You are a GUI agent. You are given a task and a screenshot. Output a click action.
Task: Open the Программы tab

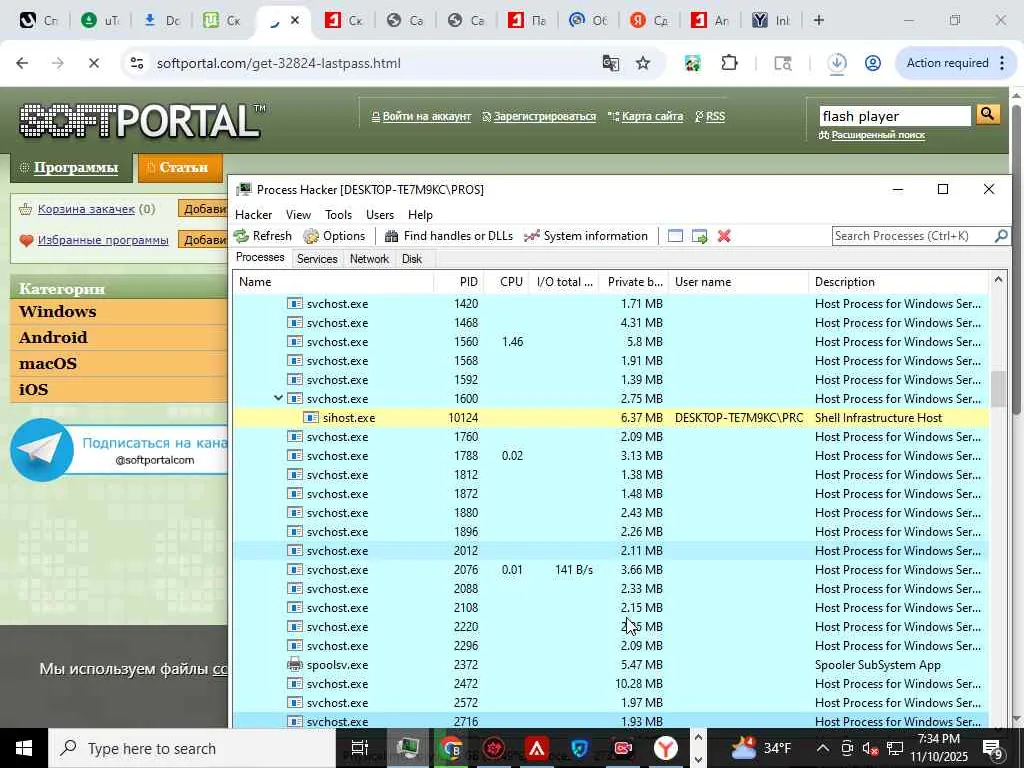click(71, 167)
